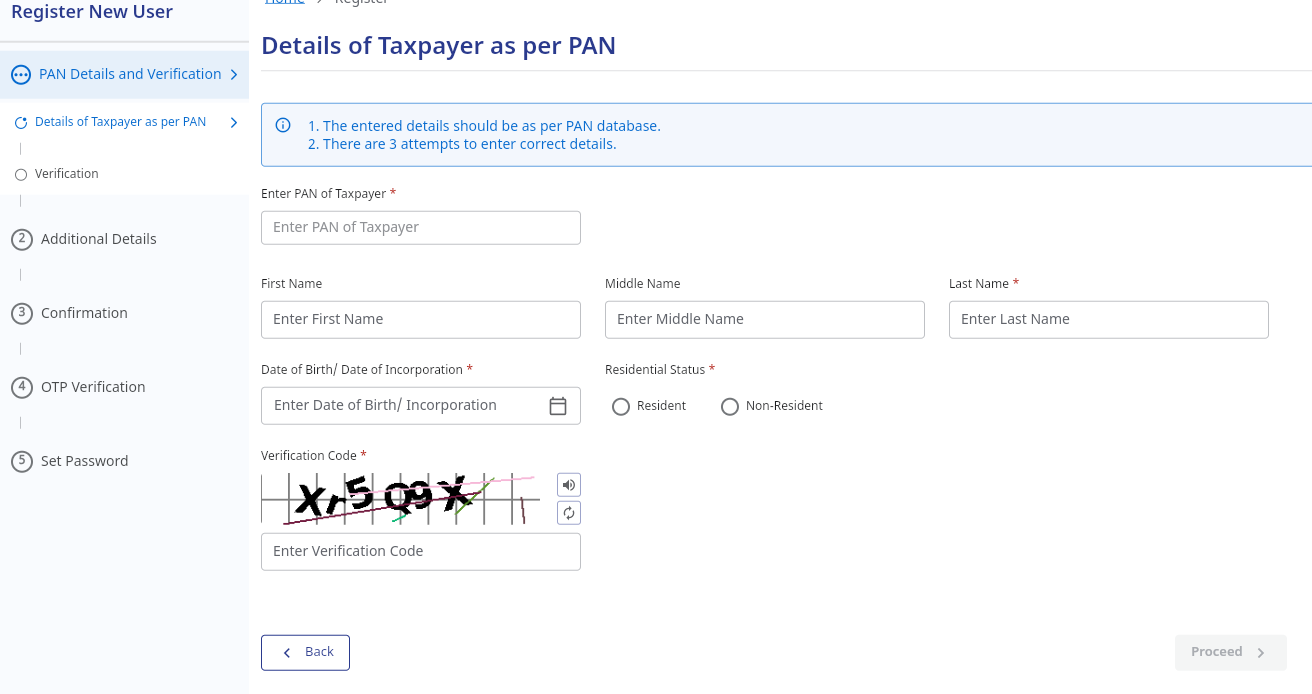This screenshot has width=1312, height=694.
Task: Click the blue info icon in notice
Action: point(283,126)
